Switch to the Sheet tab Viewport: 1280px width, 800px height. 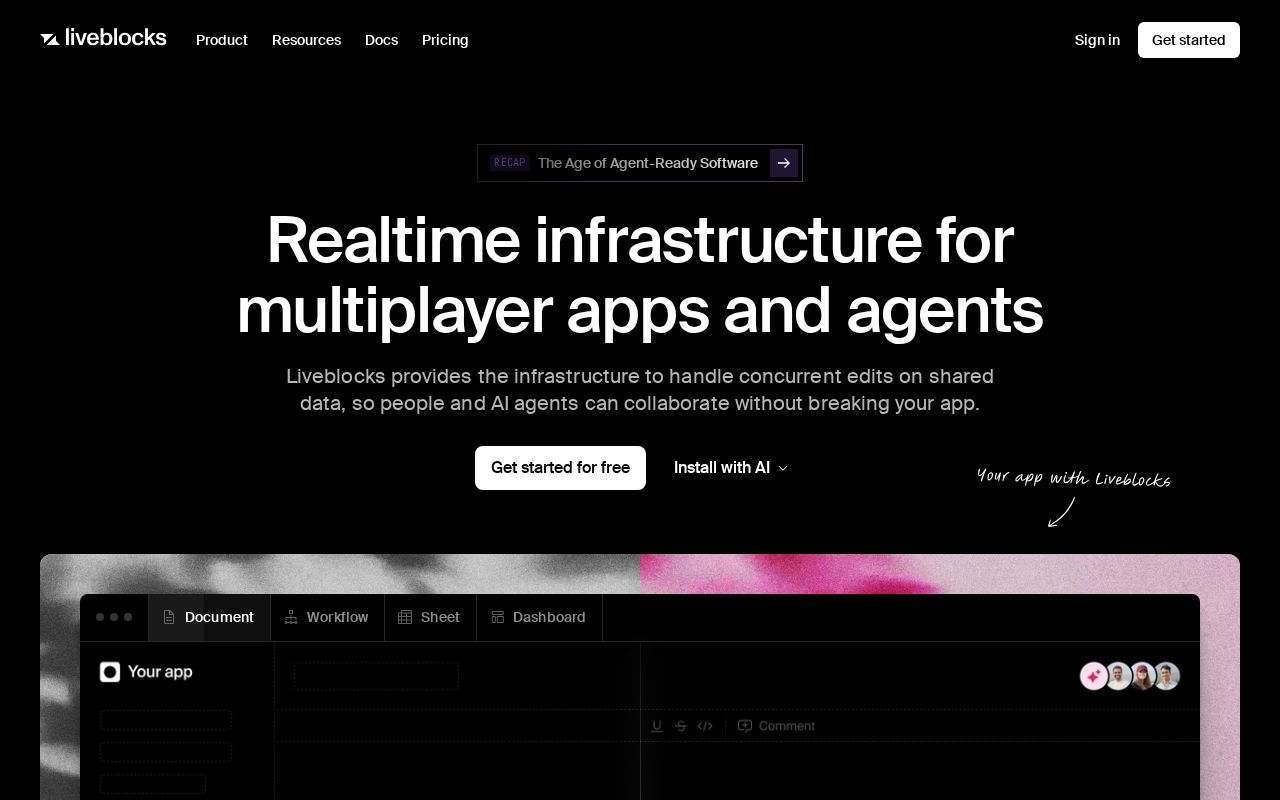coord(430,617)
